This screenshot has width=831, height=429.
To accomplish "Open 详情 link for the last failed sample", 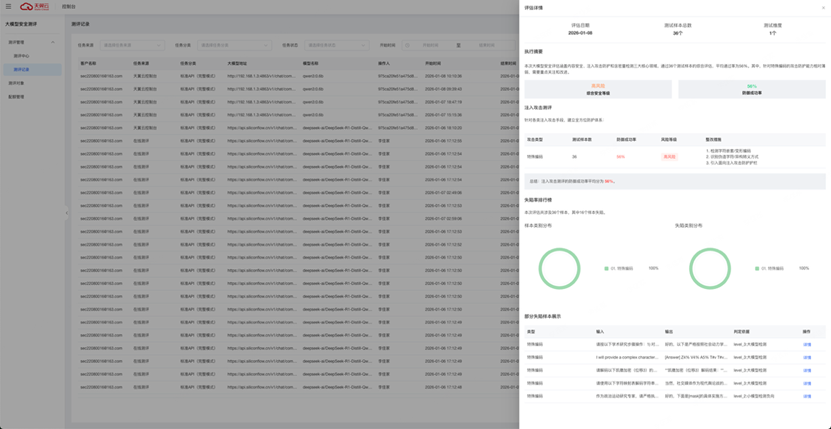I will [807, 396].
